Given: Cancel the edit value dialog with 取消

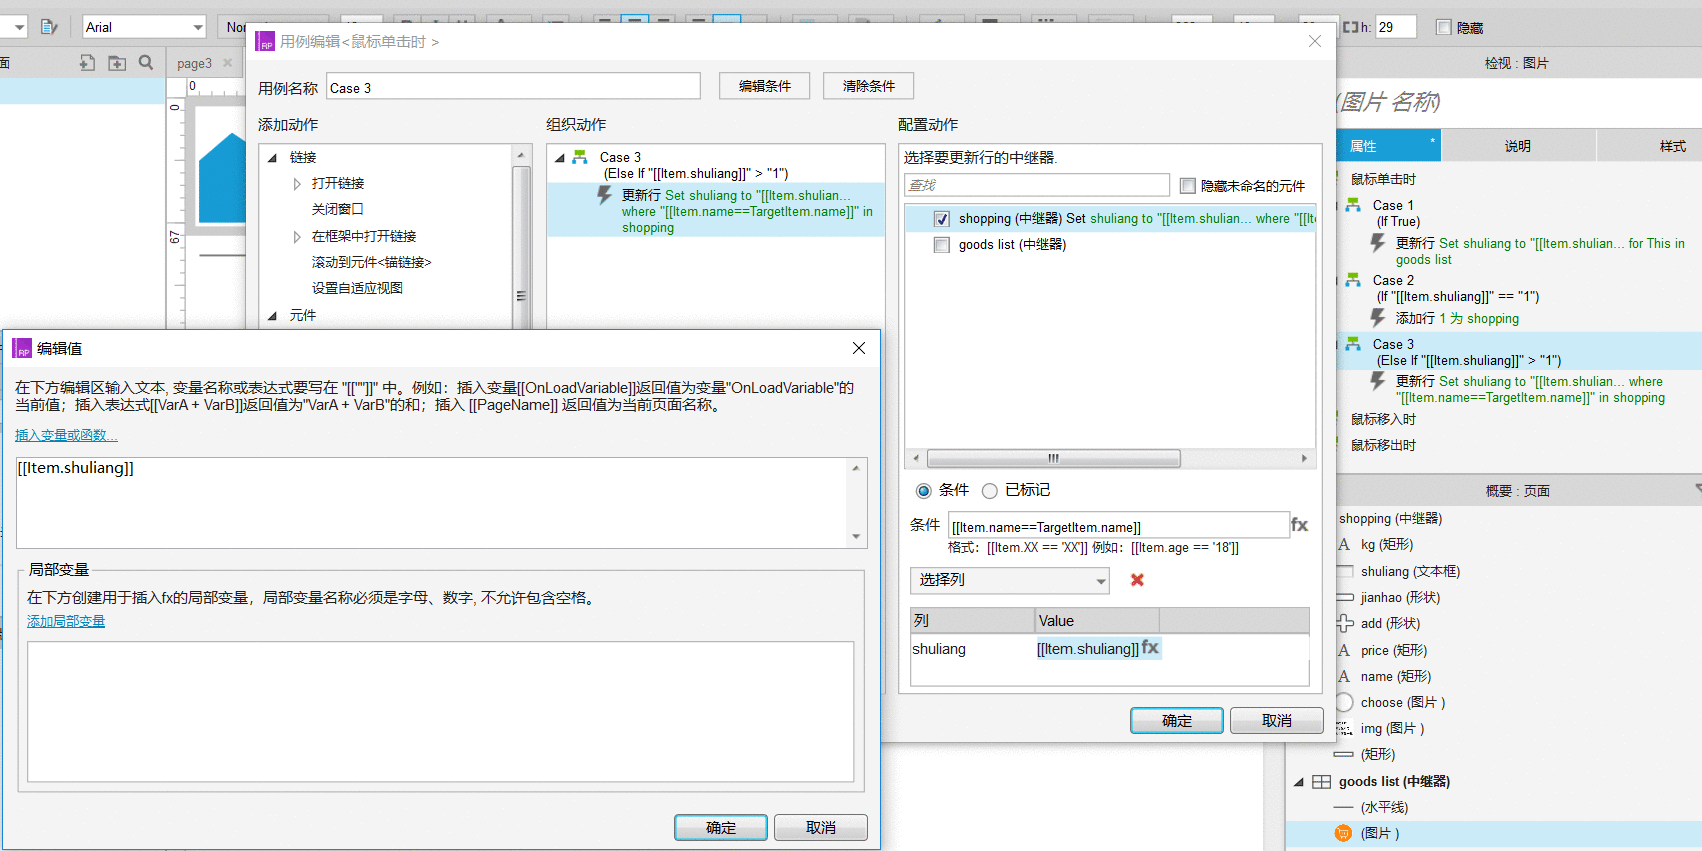Looking at the screenshot, I should [821, 828].
